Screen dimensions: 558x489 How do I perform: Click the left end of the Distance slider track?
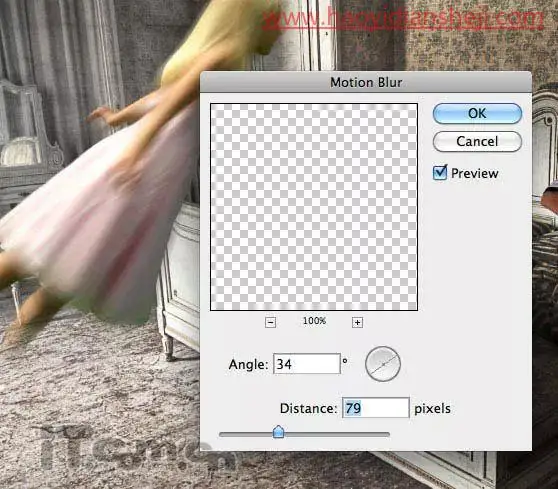222,435
